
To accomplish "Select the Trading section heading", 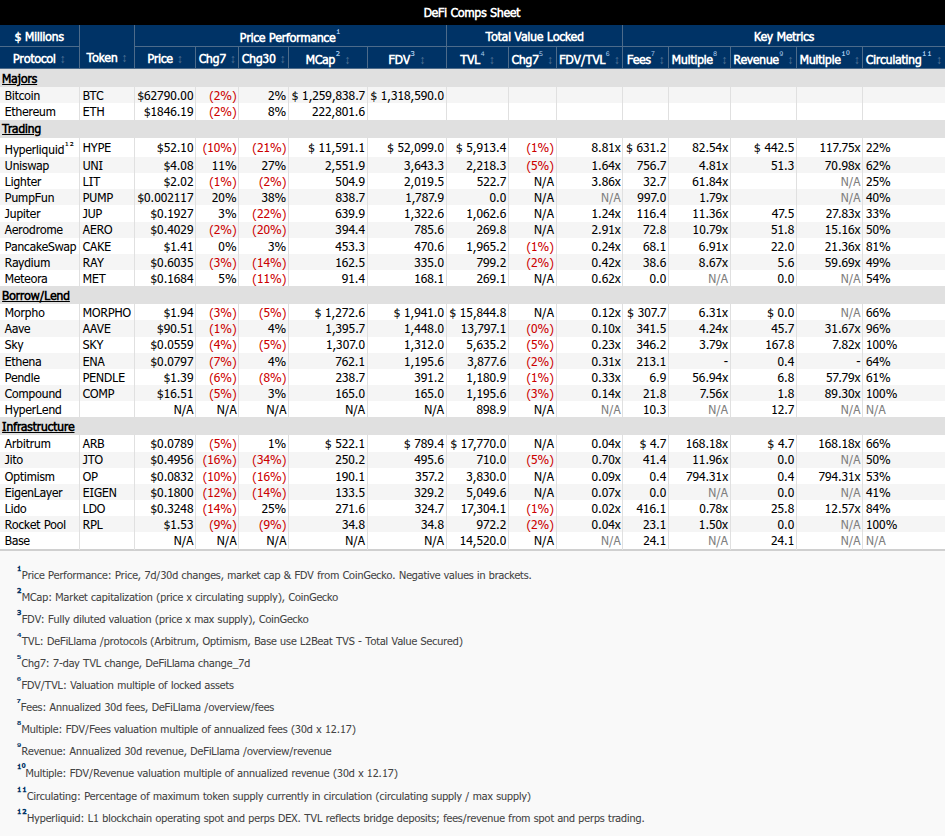I will [21, 129].
